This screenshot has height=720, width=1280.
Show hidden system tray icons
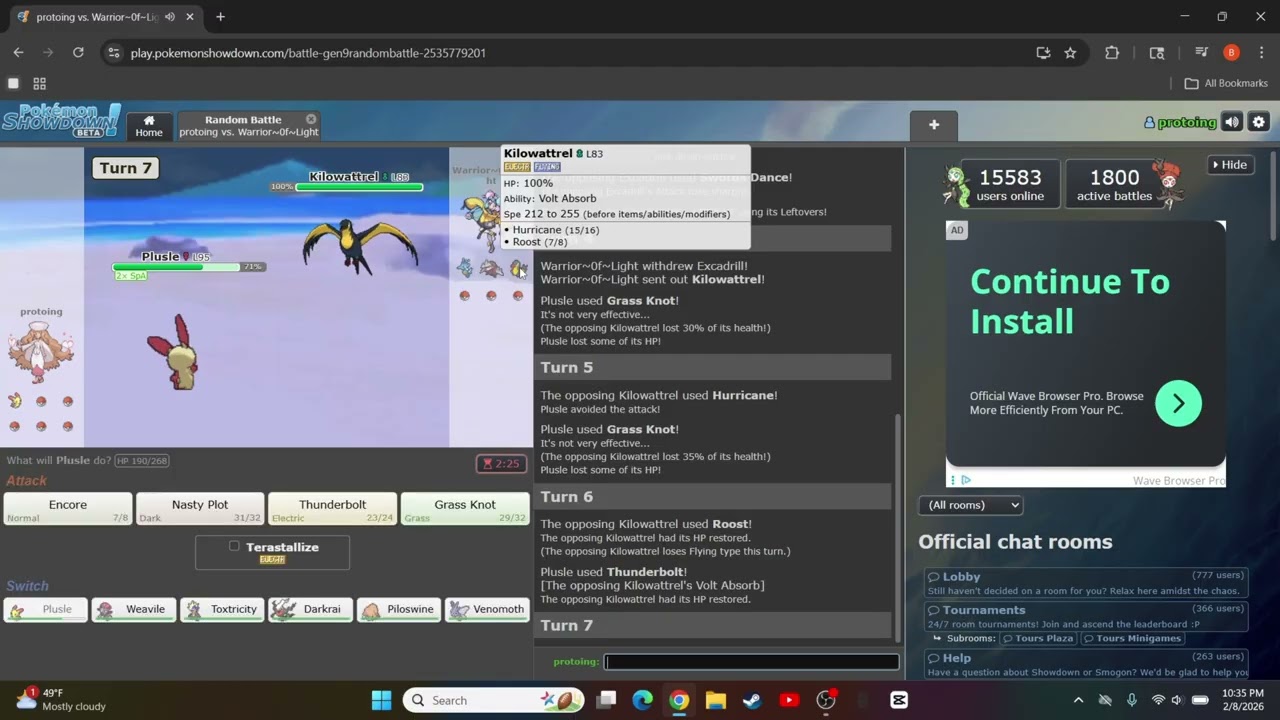(1078, 700)
